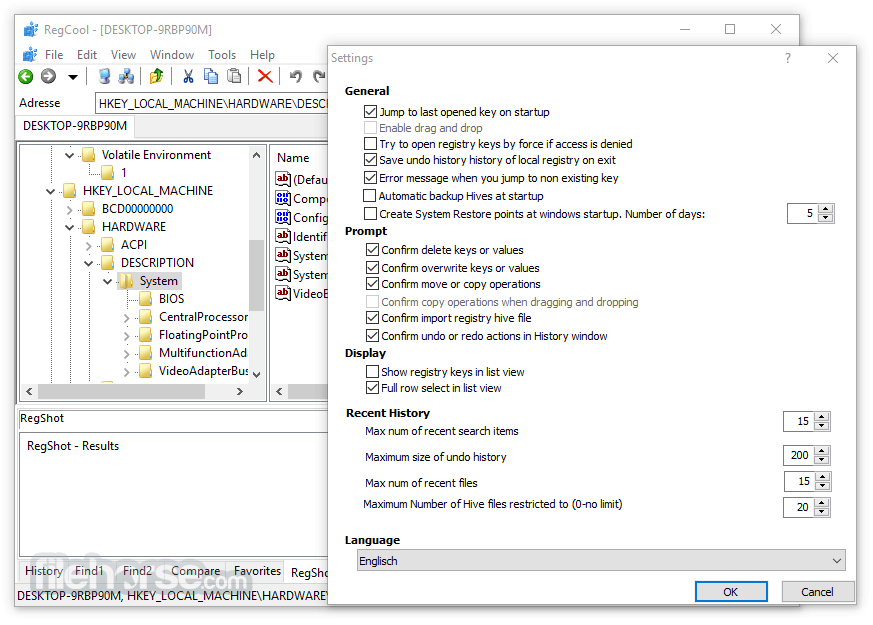Collapse the System tree node
This screenshot has width=873, height=625.
(x=107, y=282)
